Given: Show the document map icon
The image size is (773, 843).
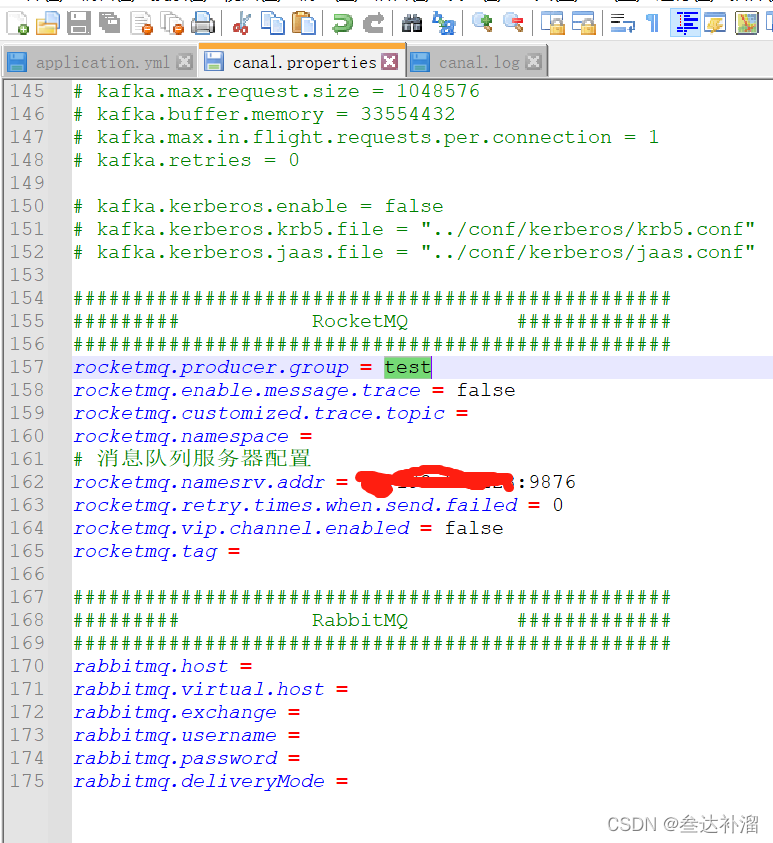Looking at the screenshot, I should 747,24.
